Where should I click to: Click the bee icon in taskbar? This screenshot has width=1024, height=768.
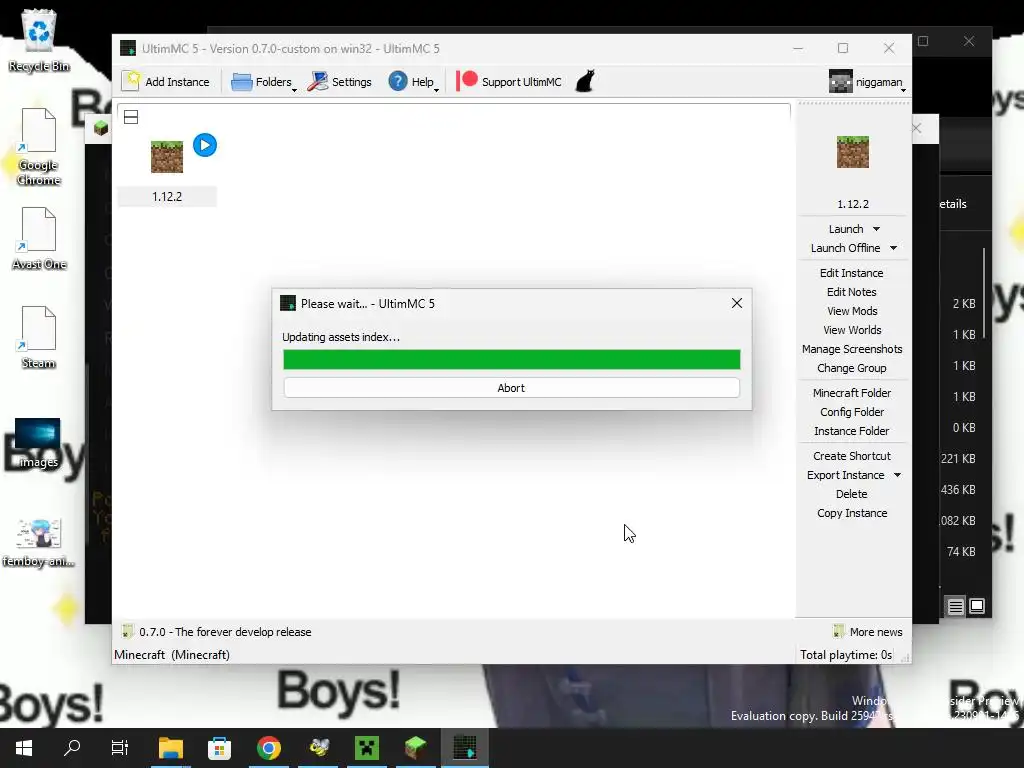point(318,748)
